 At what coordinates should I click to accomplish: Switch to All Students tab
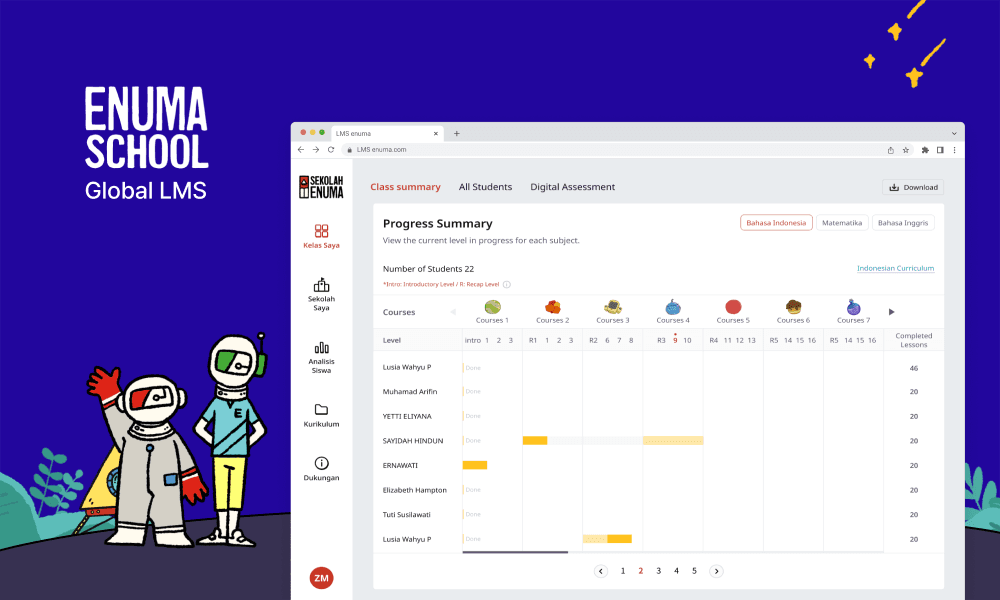485,187
